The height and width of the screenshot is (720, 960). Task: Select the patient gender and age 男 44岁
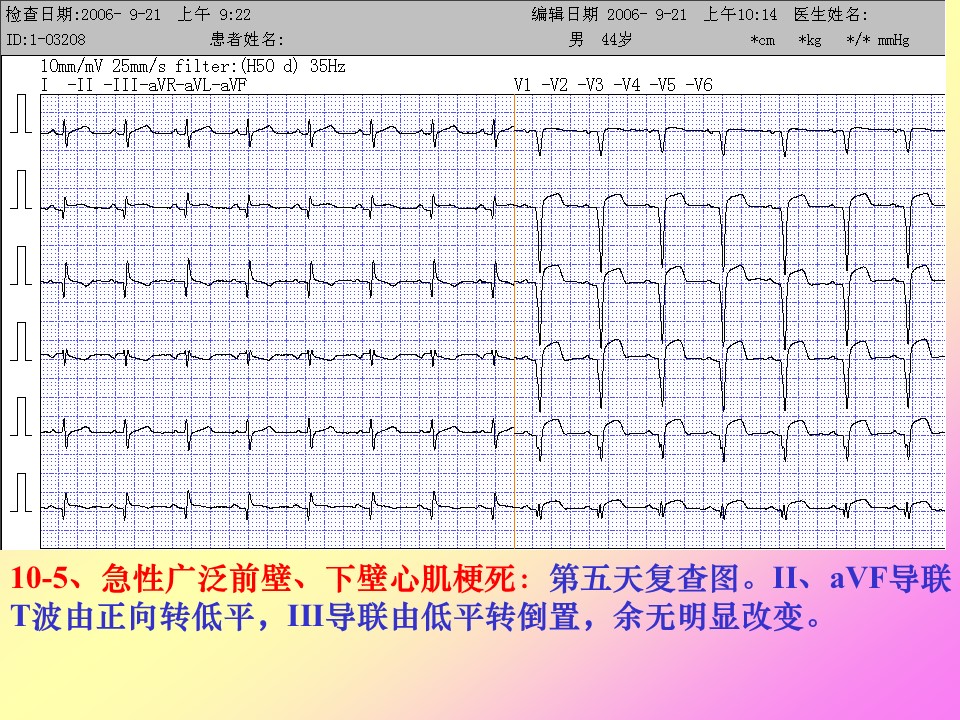pos(600,40)
